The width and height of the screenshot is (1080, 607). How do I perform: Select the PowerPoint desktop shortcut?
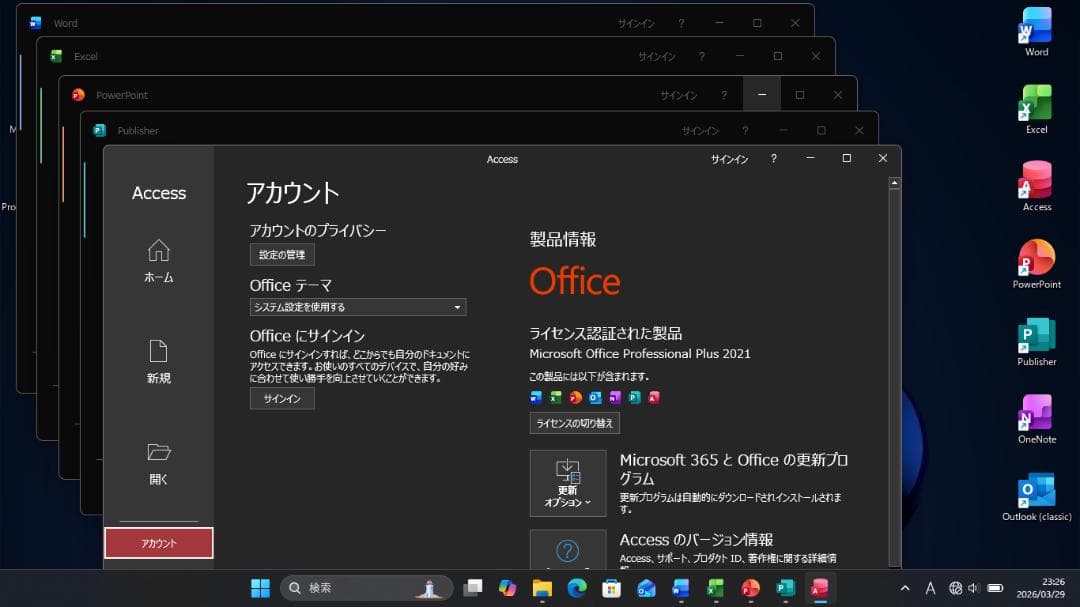point(1036,264)
